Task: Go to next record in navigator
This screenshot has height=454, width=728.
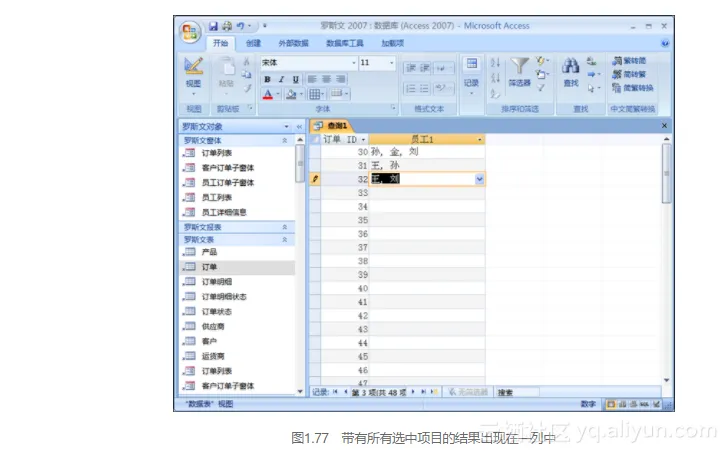Action: pos(413,392)
